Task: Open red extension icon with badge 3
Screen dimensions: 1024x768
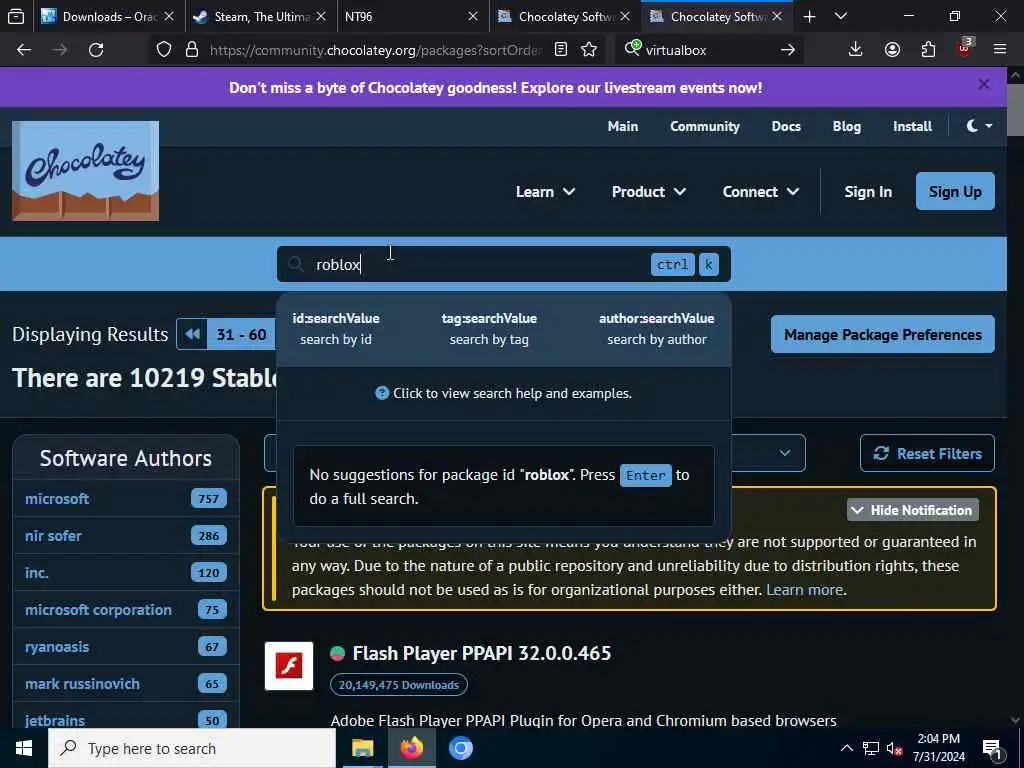Action: pyautogui.click(x=965, y=48)
